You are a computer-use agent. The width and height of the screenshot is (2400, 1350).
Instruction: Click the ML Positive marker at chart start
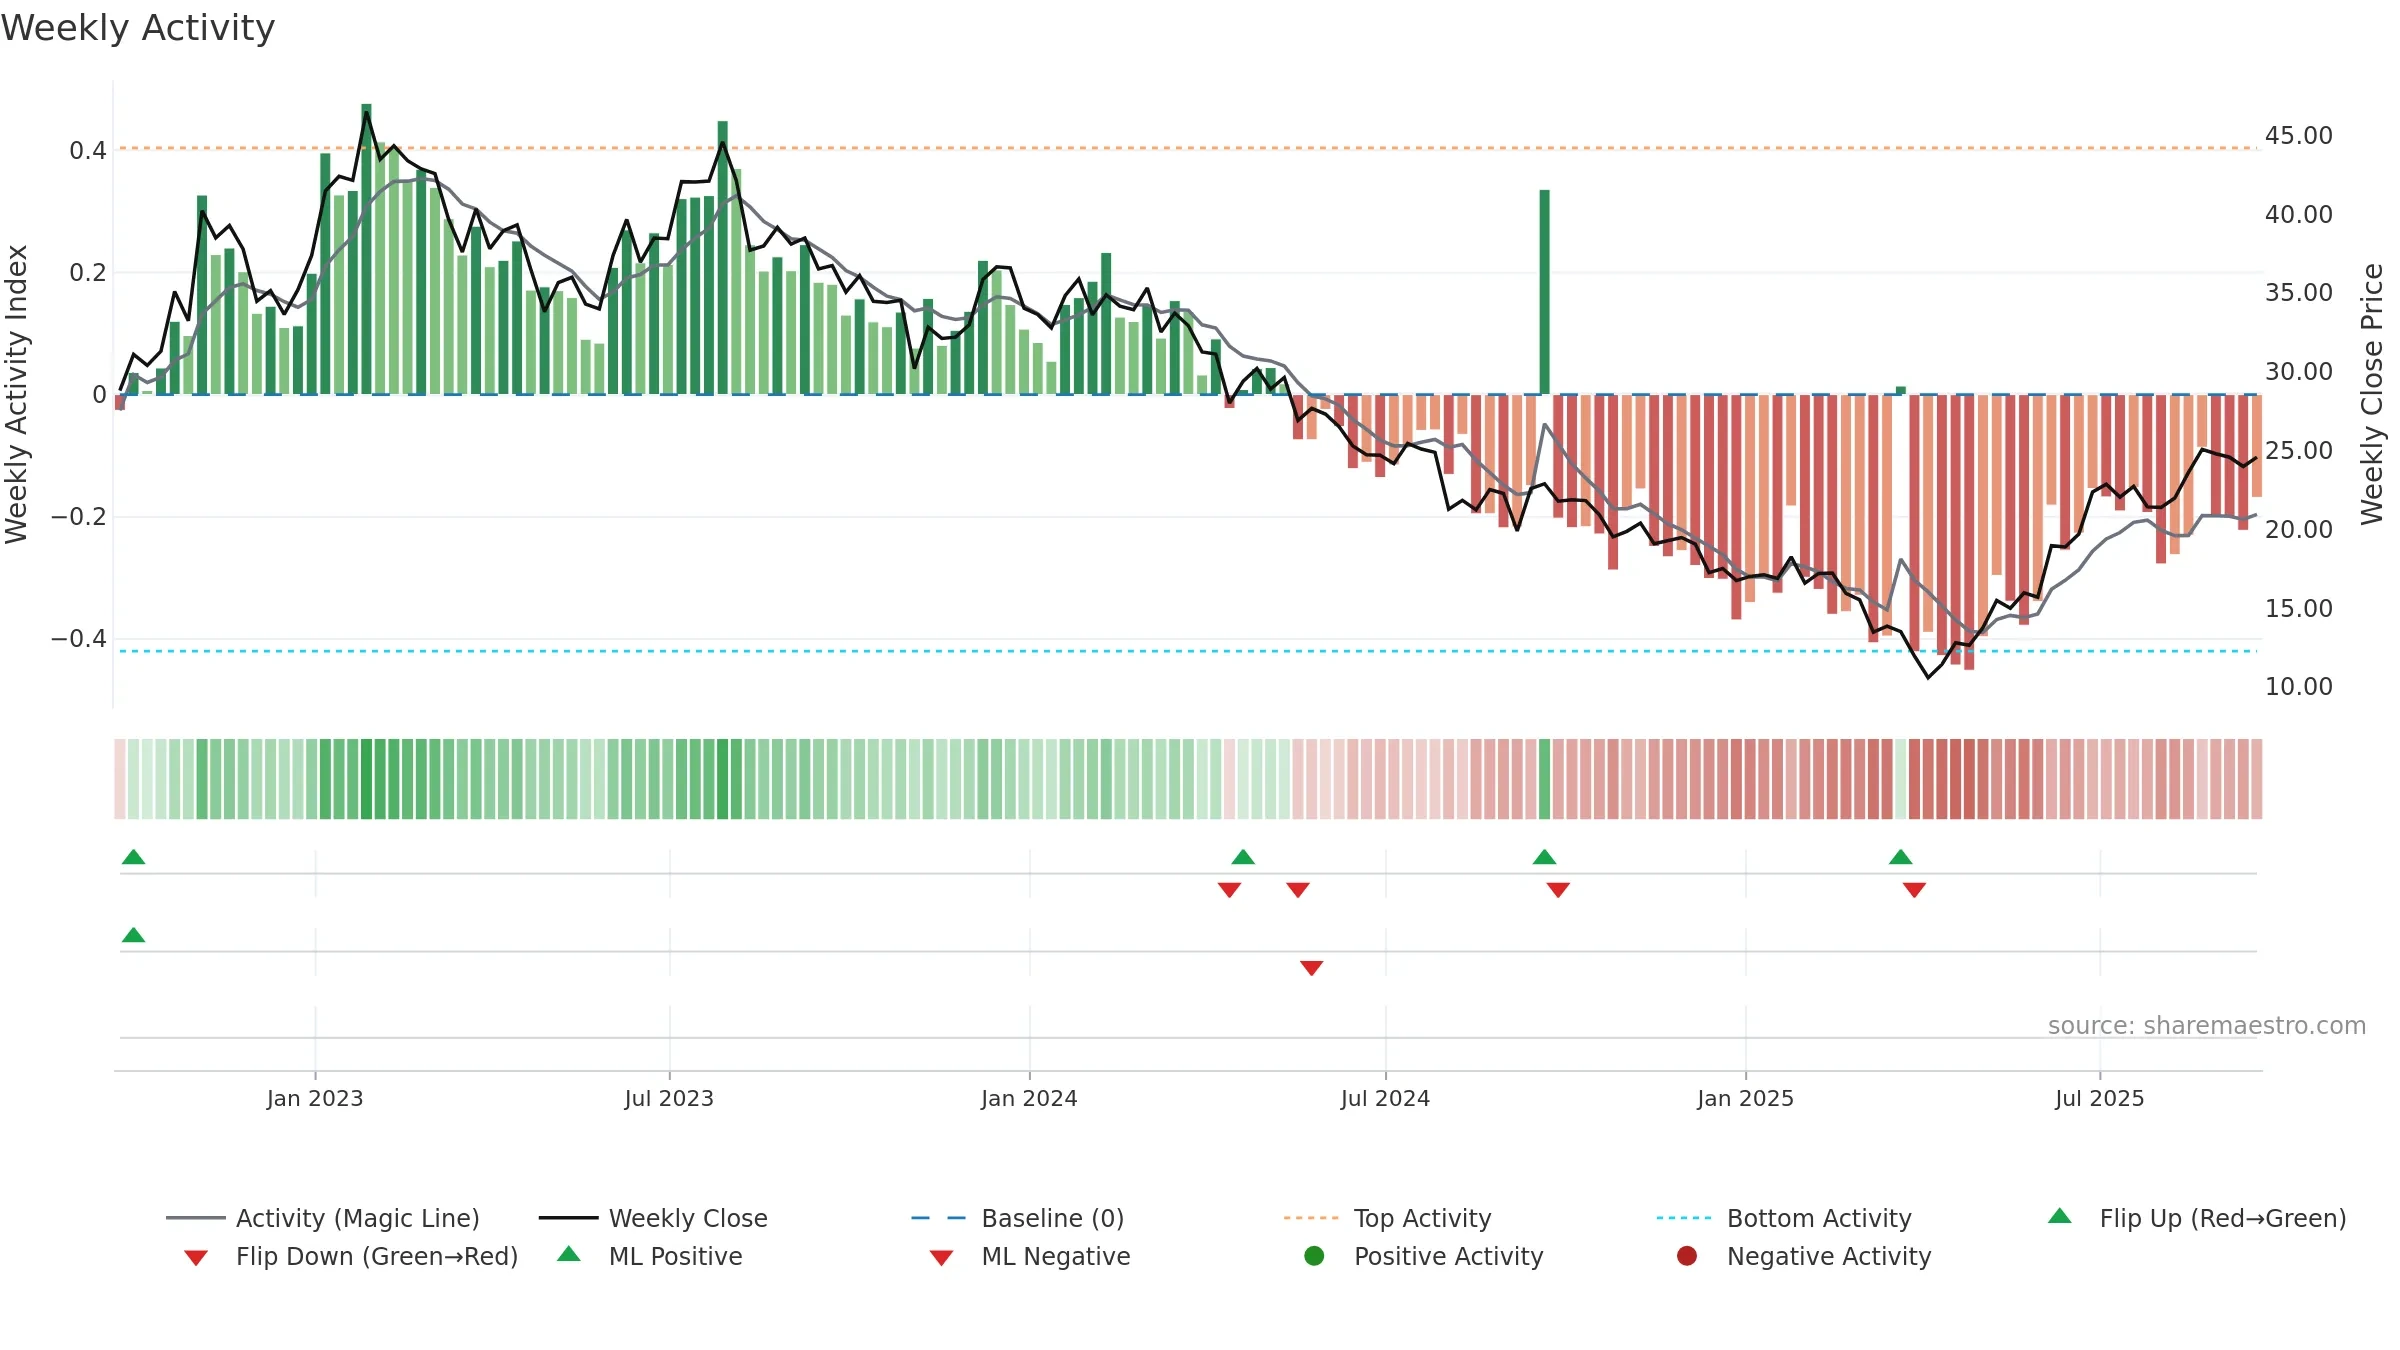(133, 935)
